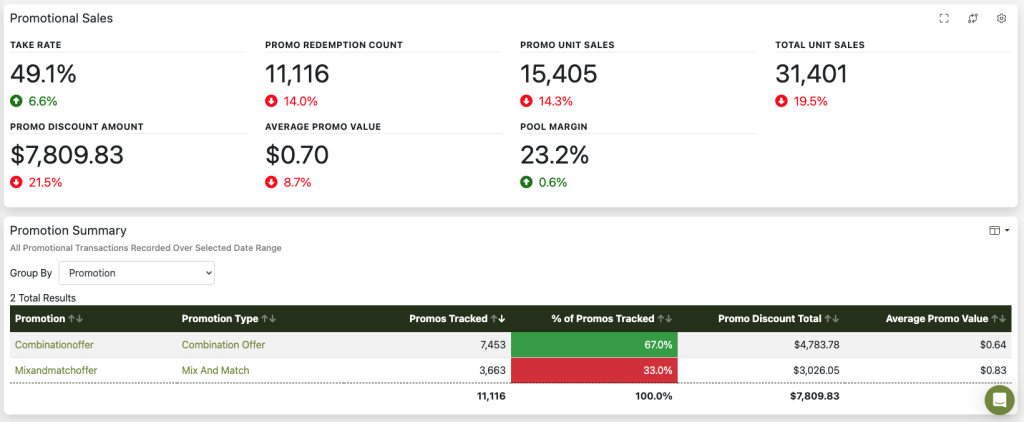Open the chat support bubble icon

[999, 400]
